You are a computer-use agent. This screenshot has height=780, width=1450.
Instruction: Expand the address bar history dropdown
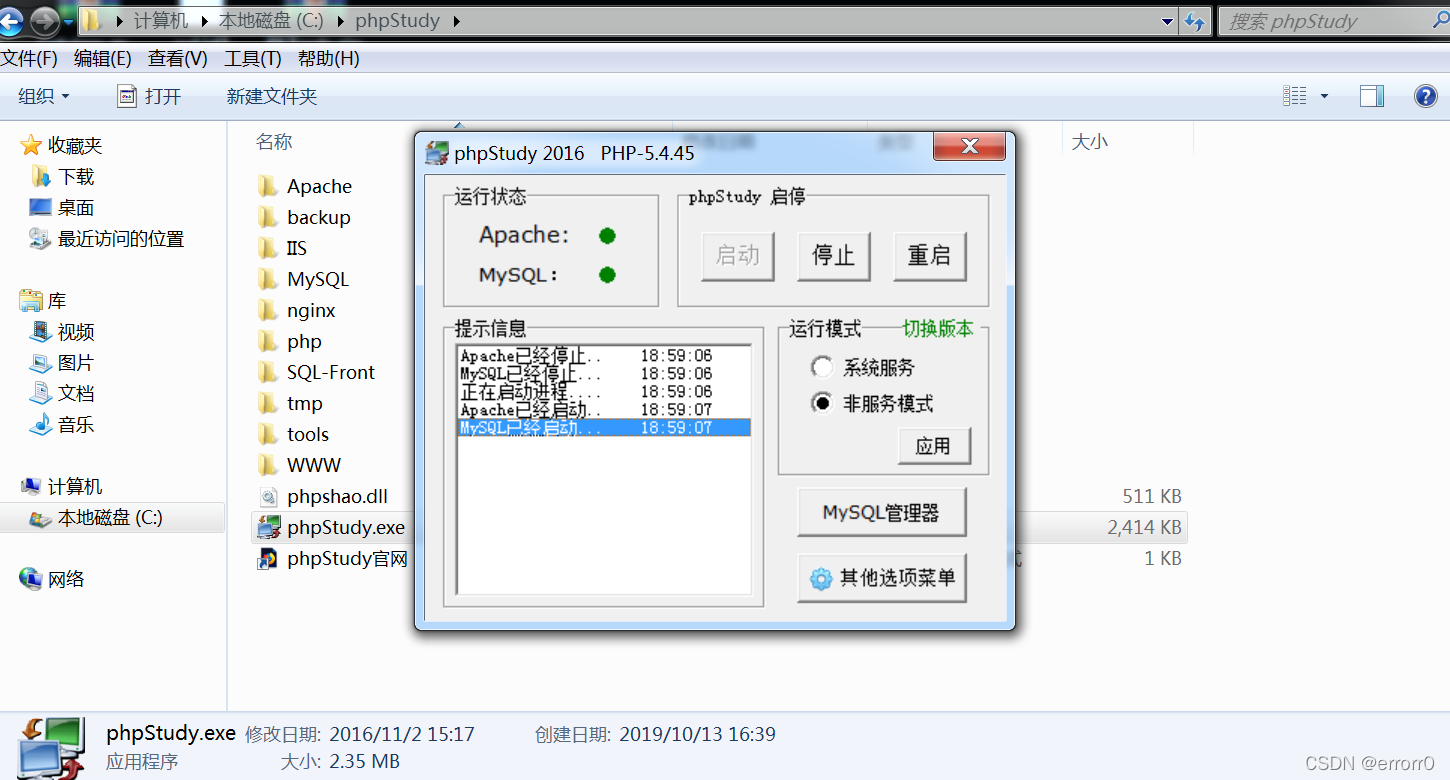click(x=1167, y=21)
